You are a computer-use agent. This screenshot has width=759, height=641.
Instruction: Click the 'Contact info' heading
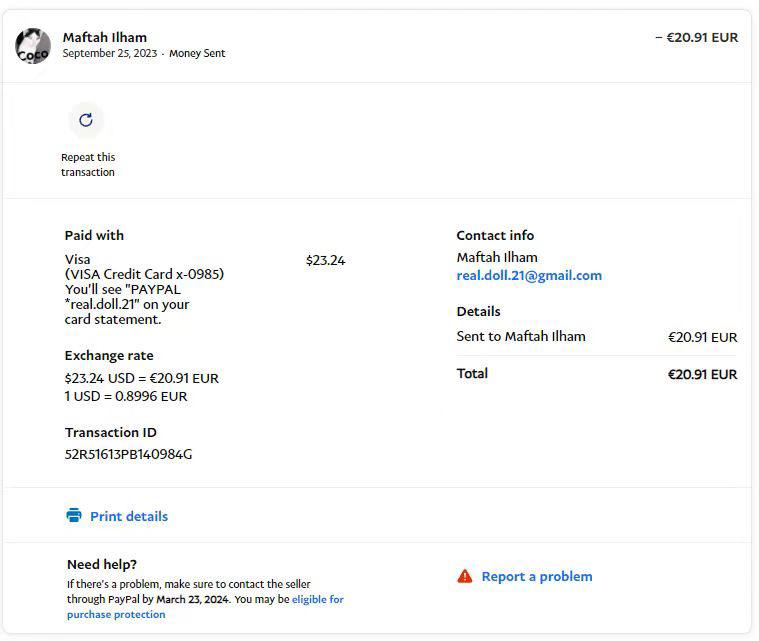[x=495, y=235]
